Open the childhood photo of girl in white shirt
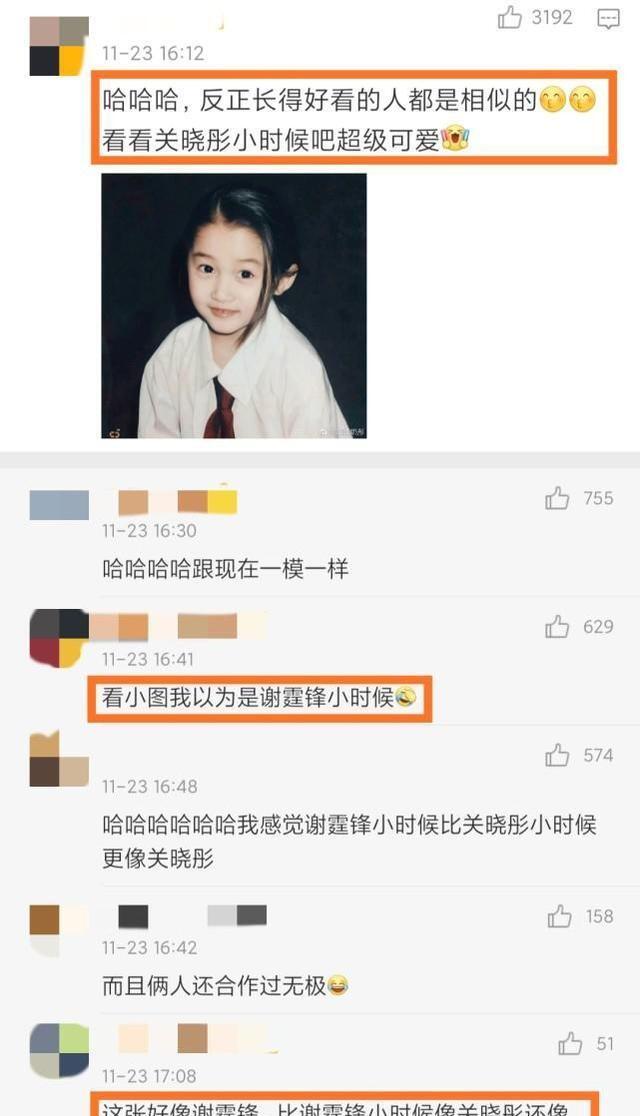640x1116 pixels. 234,306
